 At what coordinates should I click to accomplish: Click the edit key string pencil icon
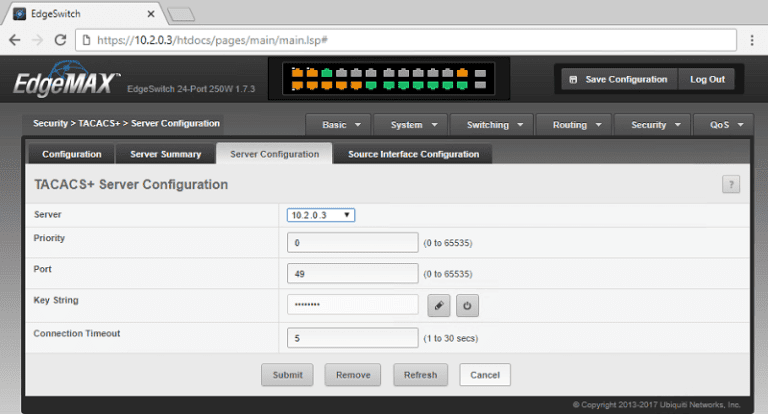439,306
